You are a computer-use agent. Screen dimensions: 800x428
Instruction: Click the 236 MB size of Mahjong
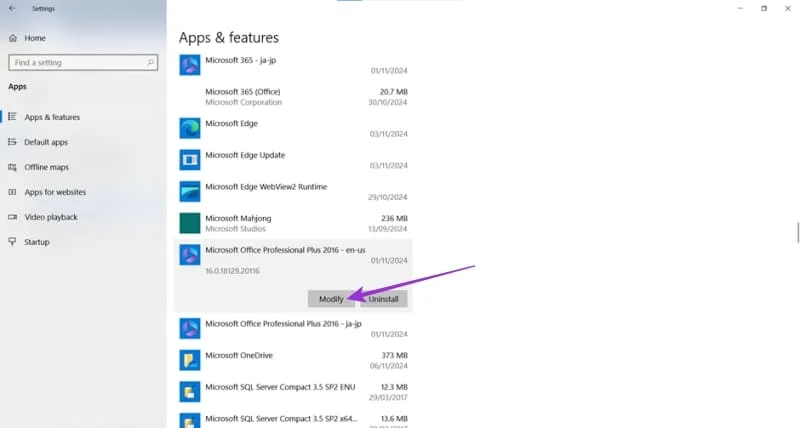click(x=394, y=218)
